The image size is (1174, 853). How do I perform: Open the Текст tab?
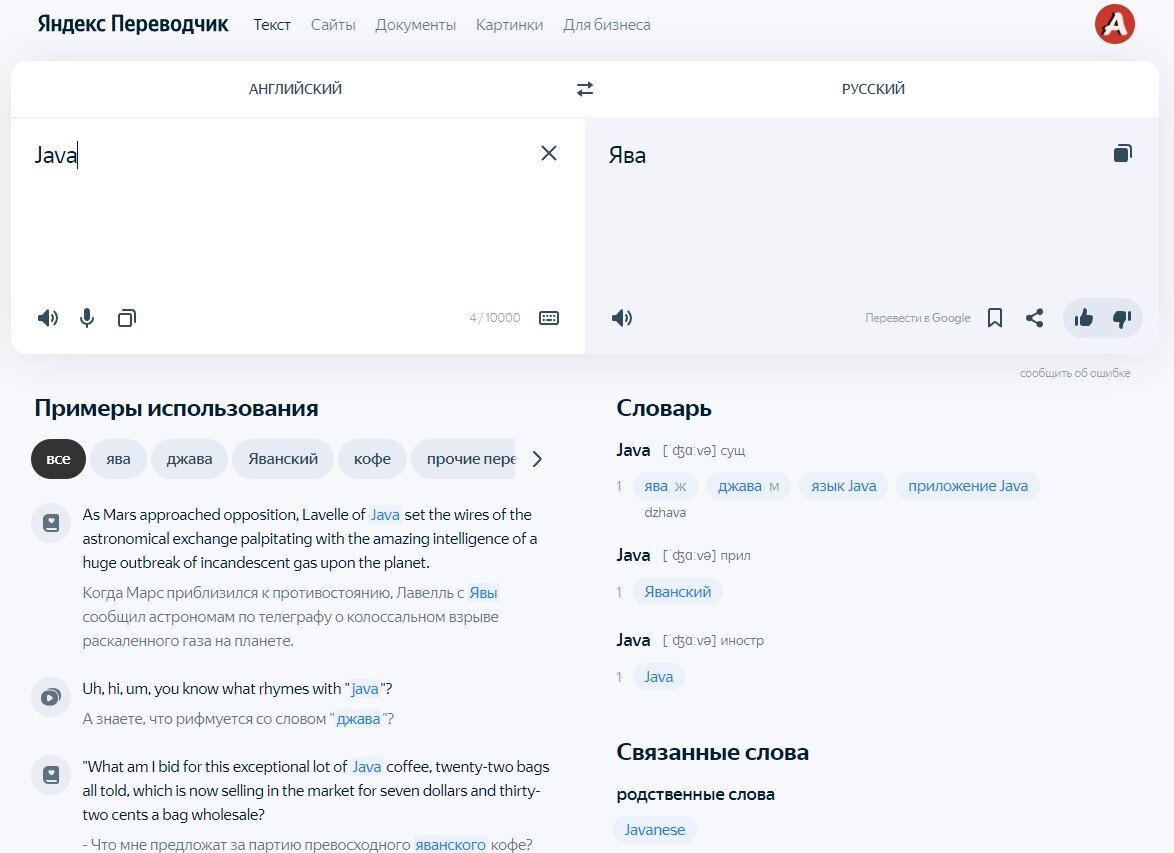click(272, 25)
